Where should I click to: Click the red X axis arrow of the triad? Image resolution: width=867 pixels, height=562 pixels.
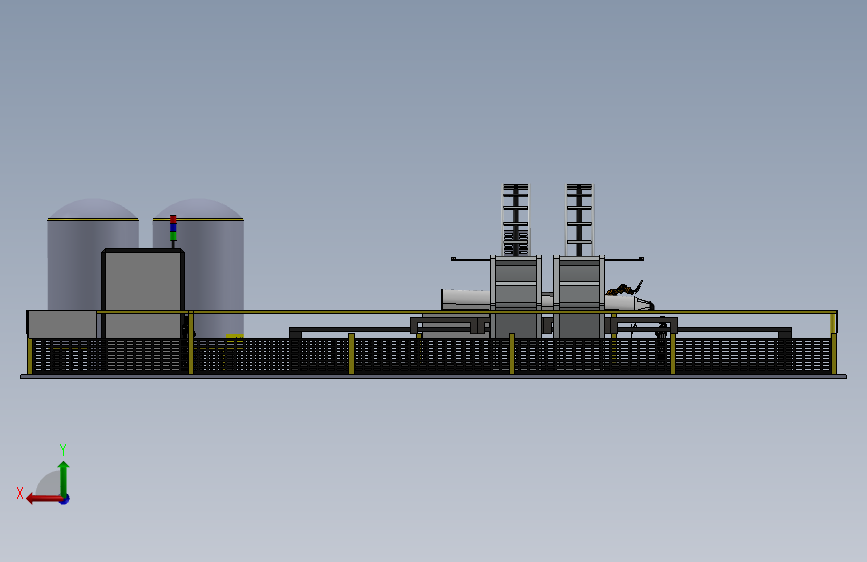tap(44, 499)
